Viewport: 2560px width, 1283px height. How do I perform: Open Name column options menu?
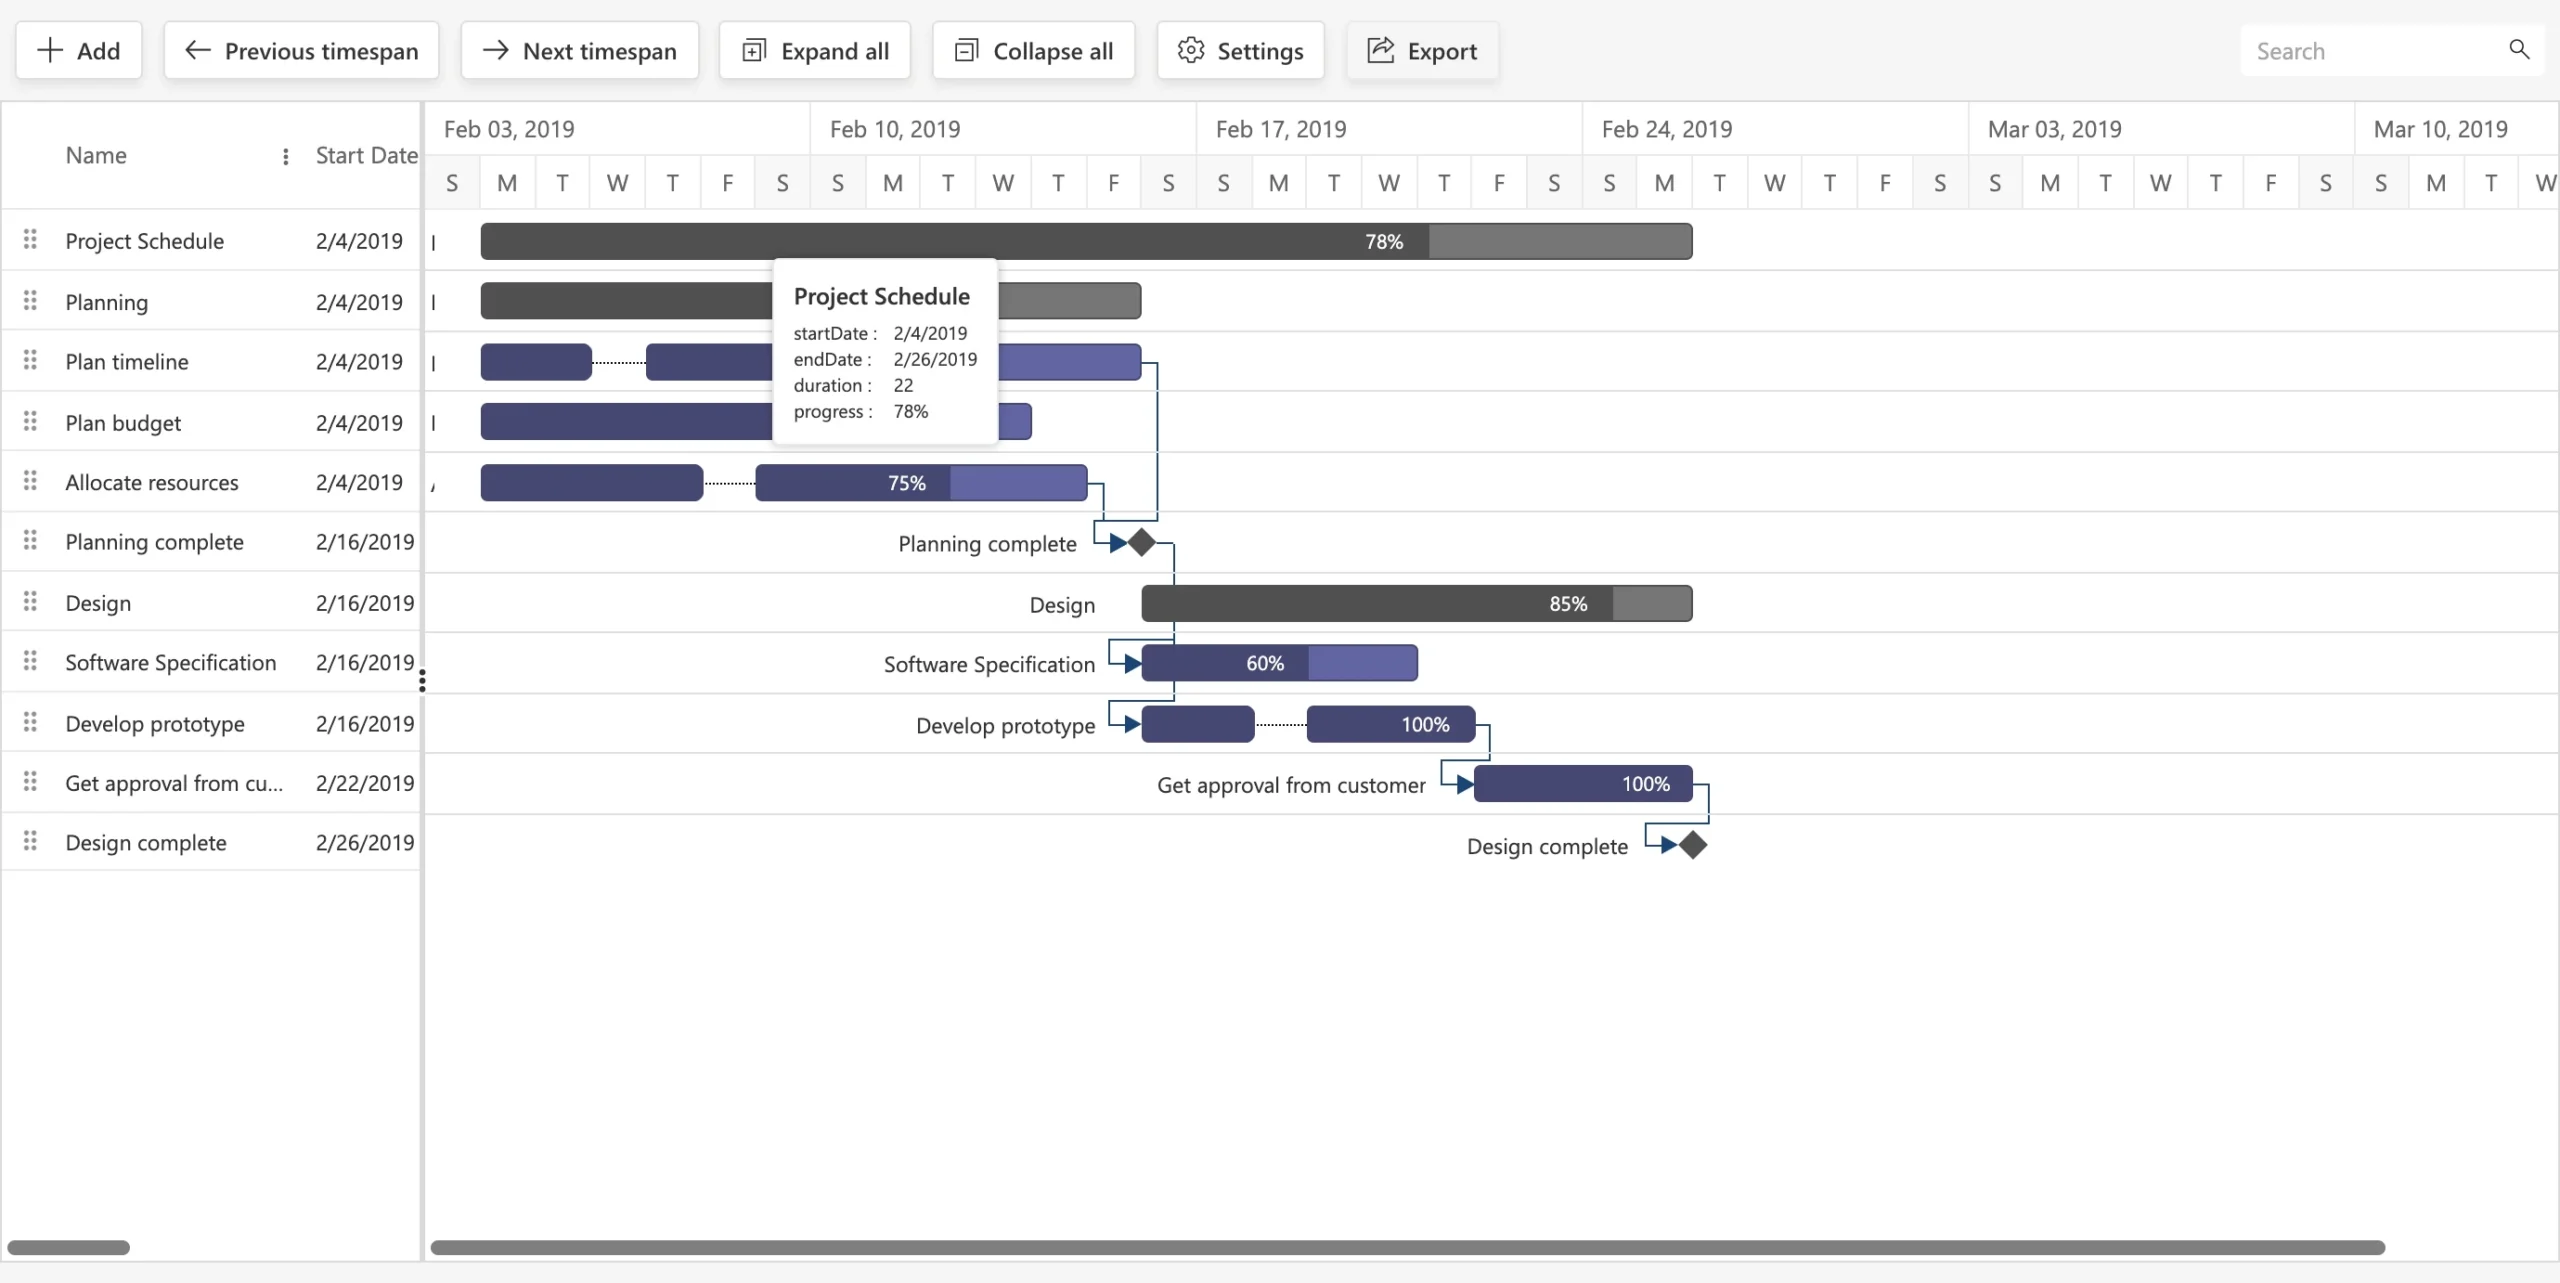286,157
